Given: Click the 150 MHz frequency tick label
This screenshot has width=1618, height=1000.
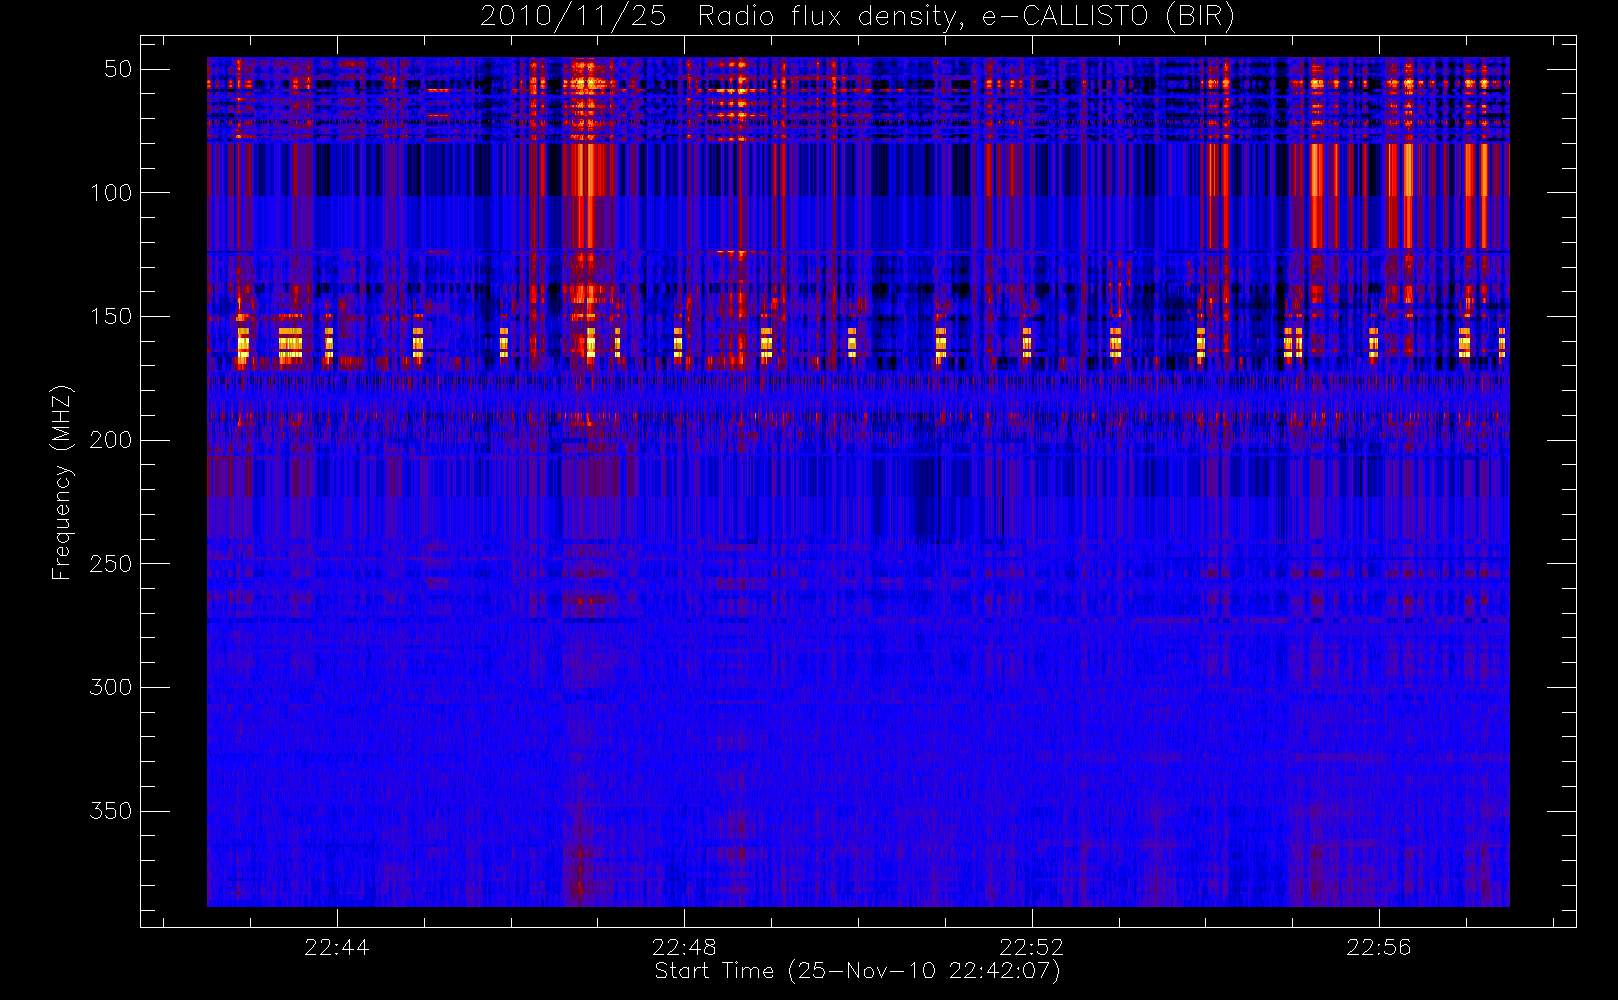Looking at the screenshot, I should [111, 317].
